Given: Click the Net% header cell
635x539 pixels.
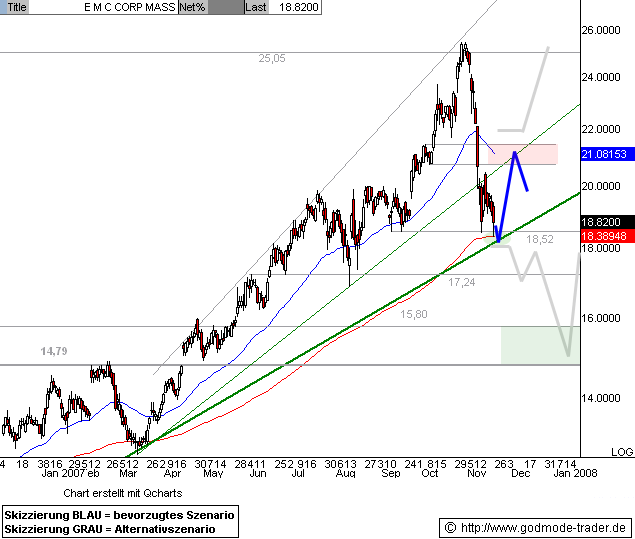Looking at the screenshot, I should (x=193, y=7).
